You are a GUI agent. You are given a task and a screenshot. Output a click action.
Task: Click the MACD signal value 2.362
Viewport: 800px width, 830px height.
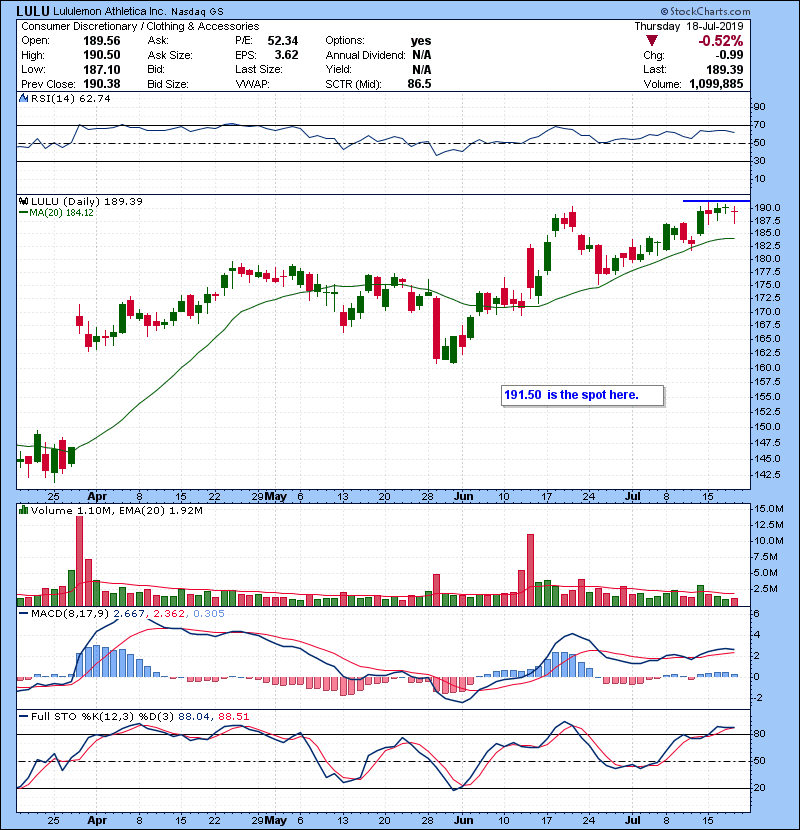point(169,614)
